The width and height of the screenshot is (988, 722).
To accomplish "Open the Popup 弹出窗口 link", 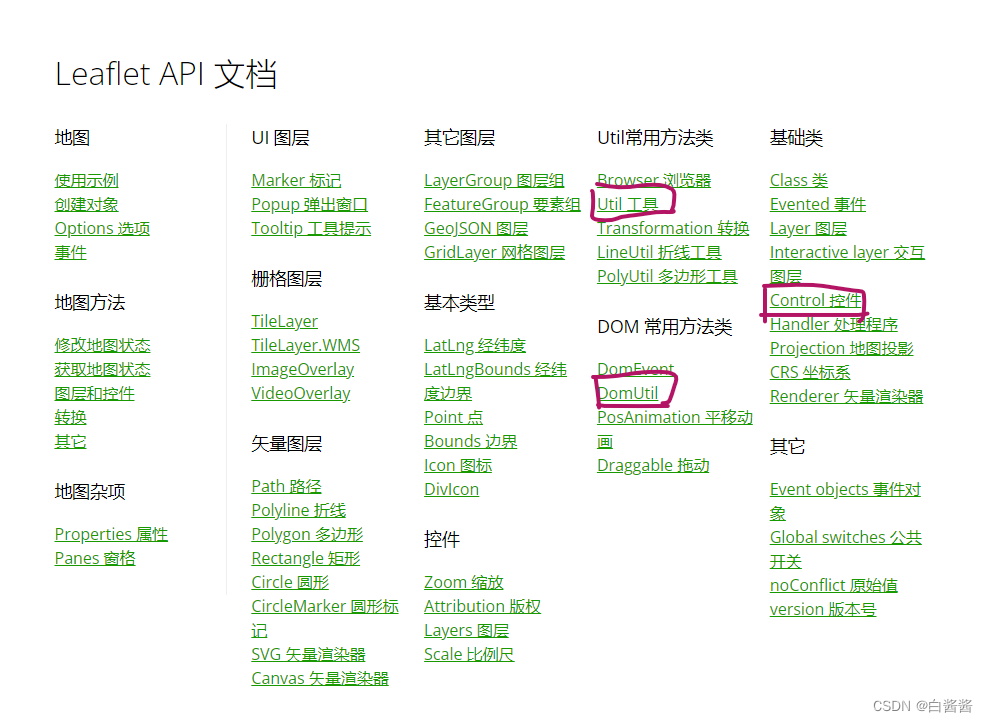I will pyautogui.click(x=310, y=204).
